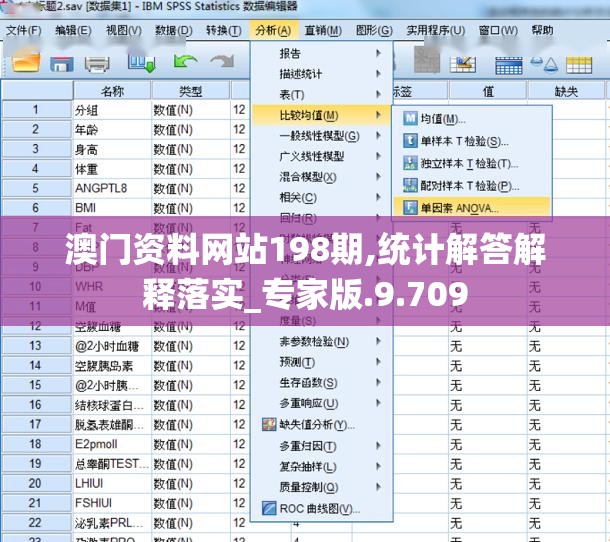Click the variable name cell E2pmoll
The height and width of the screenshot is (542, 610).
tap(112, 444)
